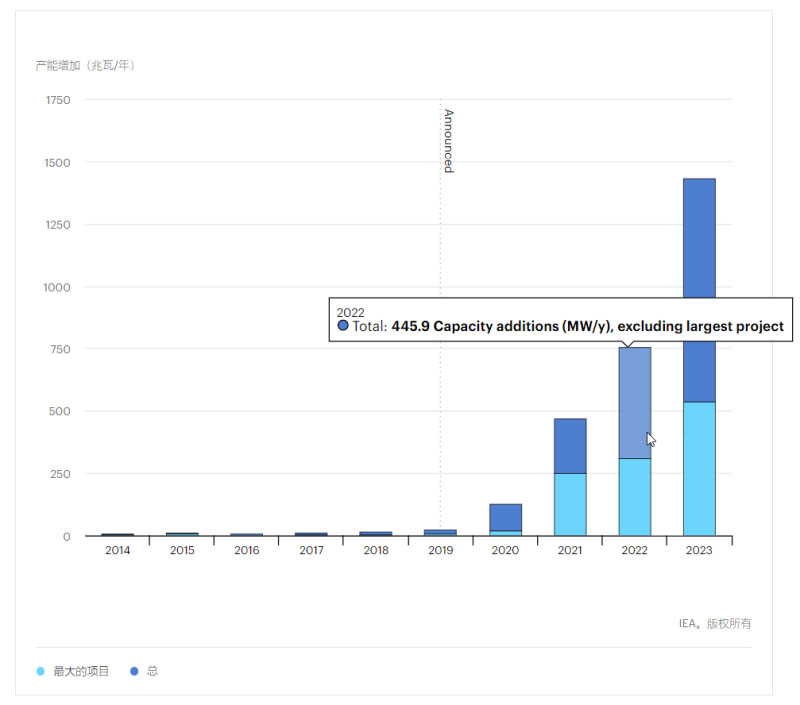This screenshot has height=705, width=800.
Task: Toggle the 最大的项目 legend entry
Action: 81,671
